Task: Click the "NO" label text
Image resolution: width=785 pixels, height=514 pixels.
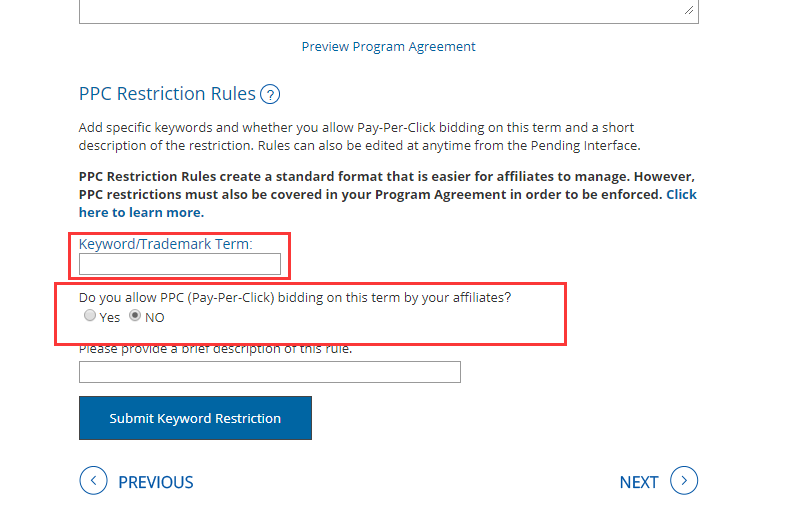Action: point(155,317)
